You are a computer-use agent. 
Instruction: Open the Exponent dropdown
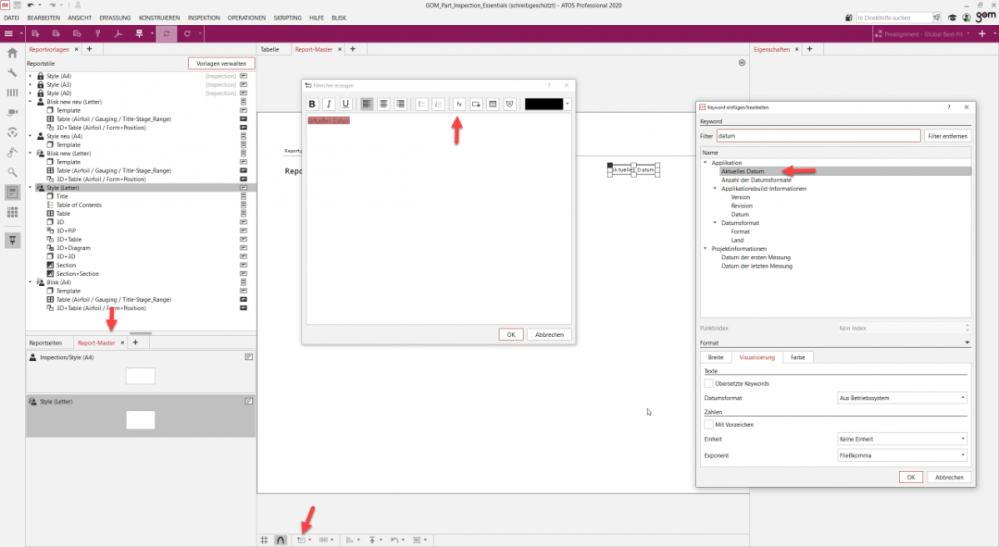coord(902,455)
